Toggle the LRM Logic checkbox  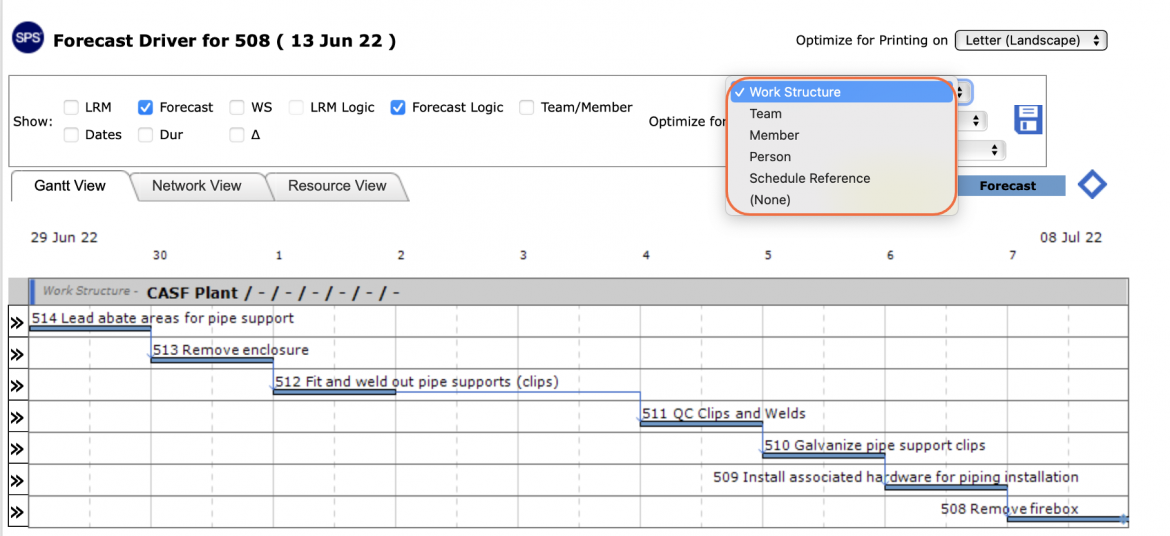(296, 107)
